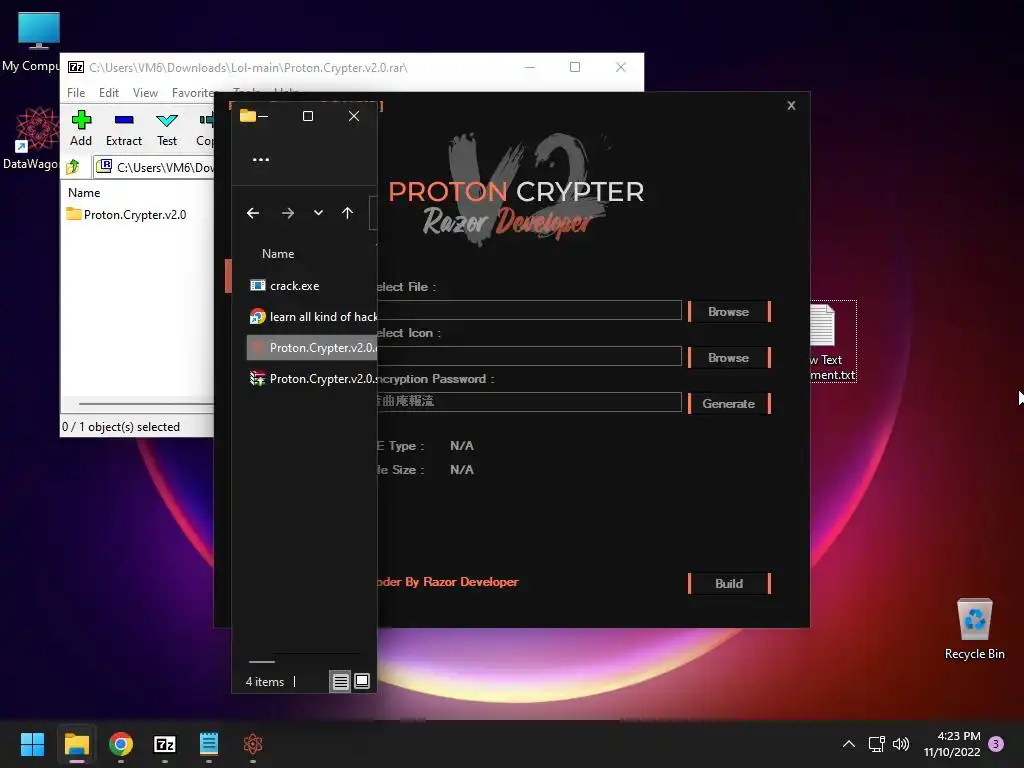Open the Edit menu in 7-Zip
Screen dimensions: 1024x768
coord(108,93)
